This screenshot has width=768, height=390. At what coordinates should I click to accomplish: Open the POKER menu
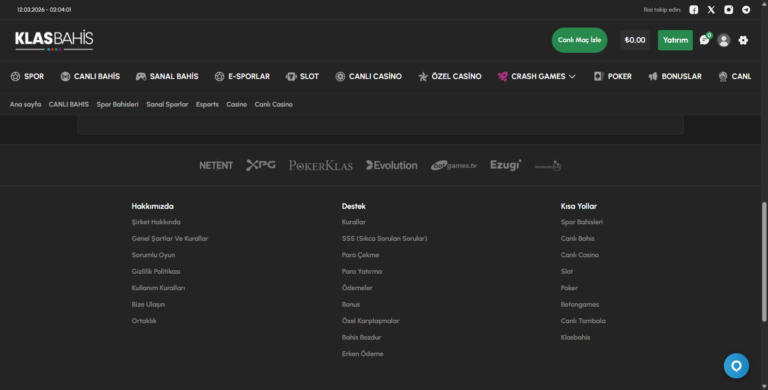coord(612,76)
